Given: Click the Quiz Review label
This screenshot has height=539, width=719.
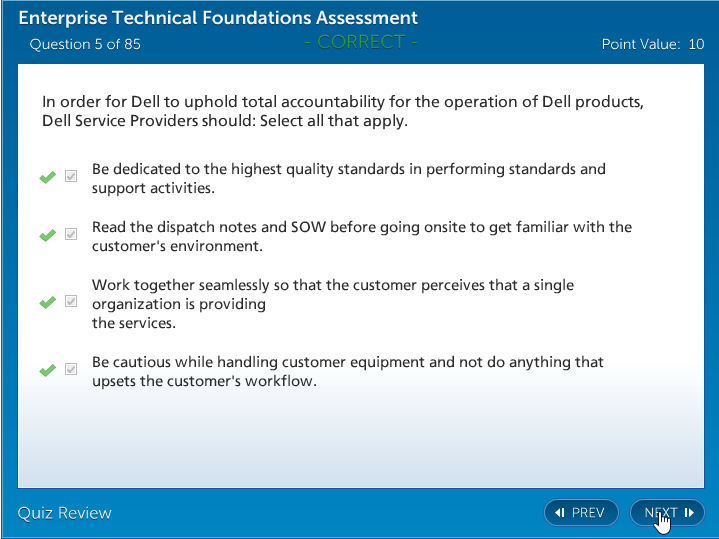Looking at the screenshot, I should pyautogui.click(x=65, y=513).
